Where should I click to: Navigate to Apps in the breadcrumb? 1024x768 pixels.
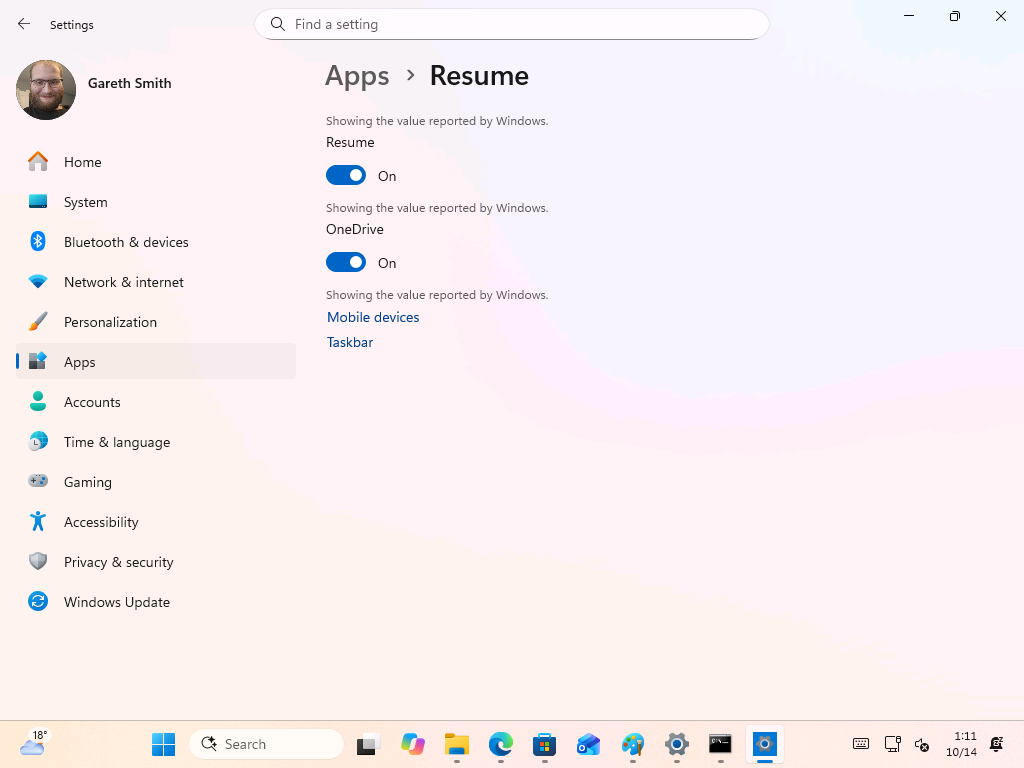coord(357,76)
